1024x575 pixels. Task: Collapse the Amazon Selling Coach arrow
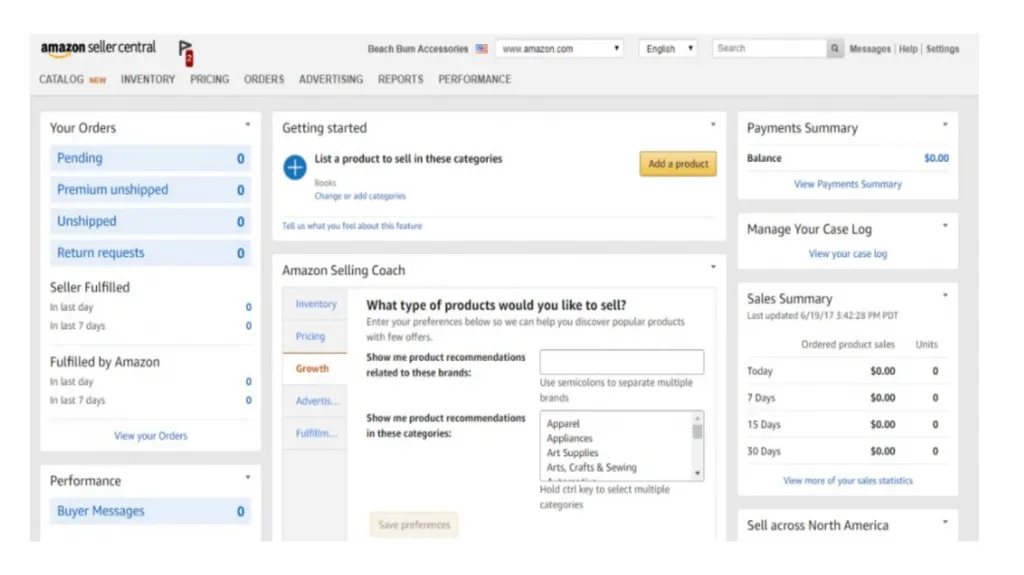click(713, 267)
